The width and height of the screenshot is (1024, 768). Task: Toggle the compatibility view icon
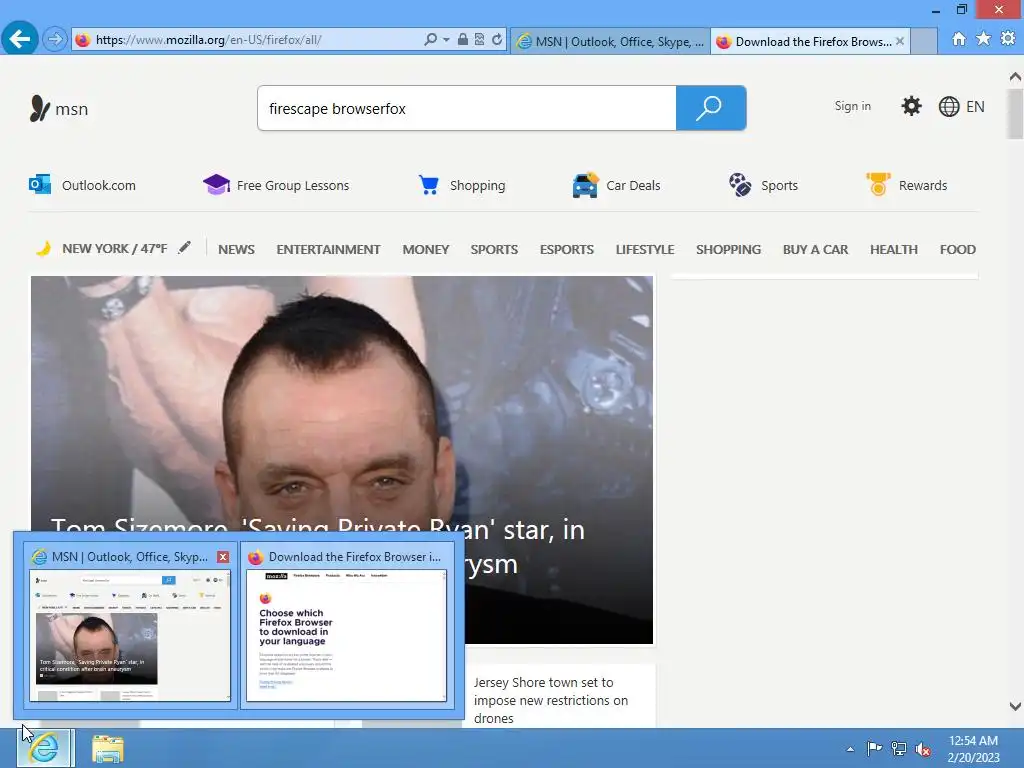pyautogui.click(x=479, y=40)
